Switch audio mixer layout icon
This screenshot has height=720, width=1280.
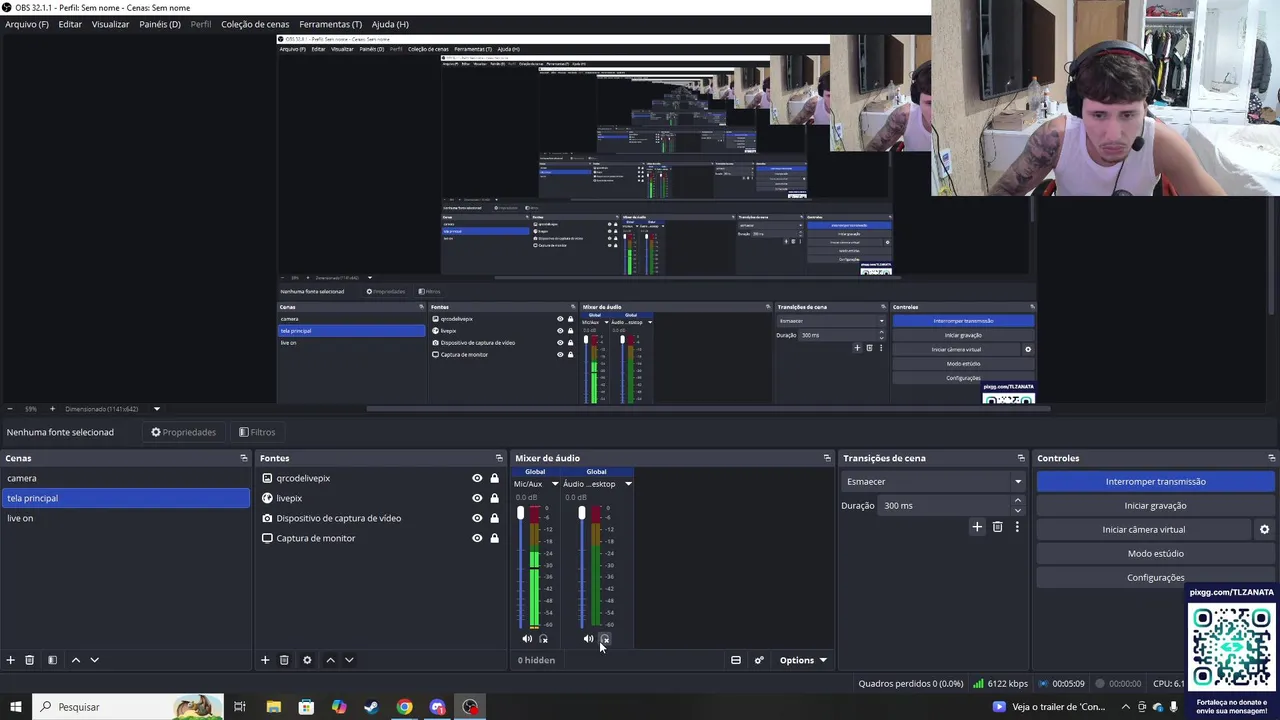point(736,660)
